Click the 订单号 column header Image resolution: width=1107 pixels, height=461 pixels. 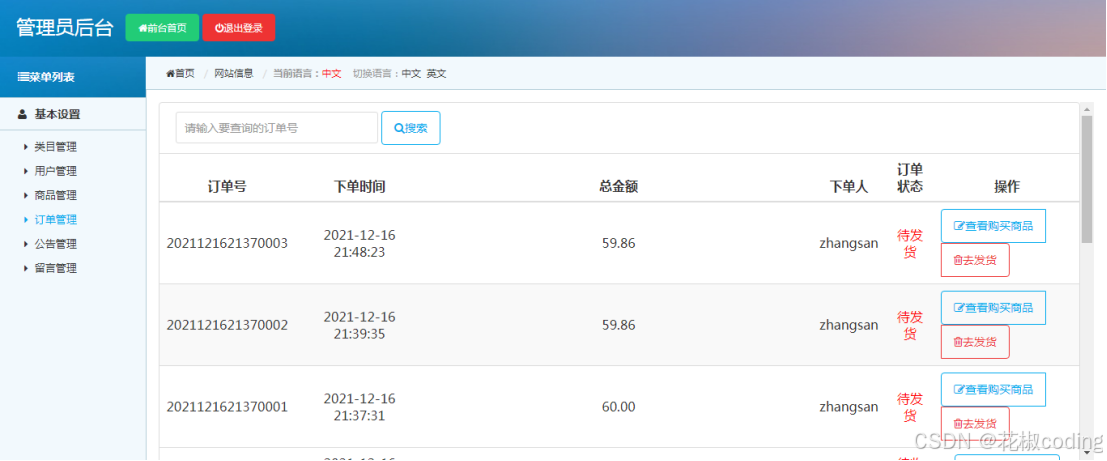coord(227,186)
